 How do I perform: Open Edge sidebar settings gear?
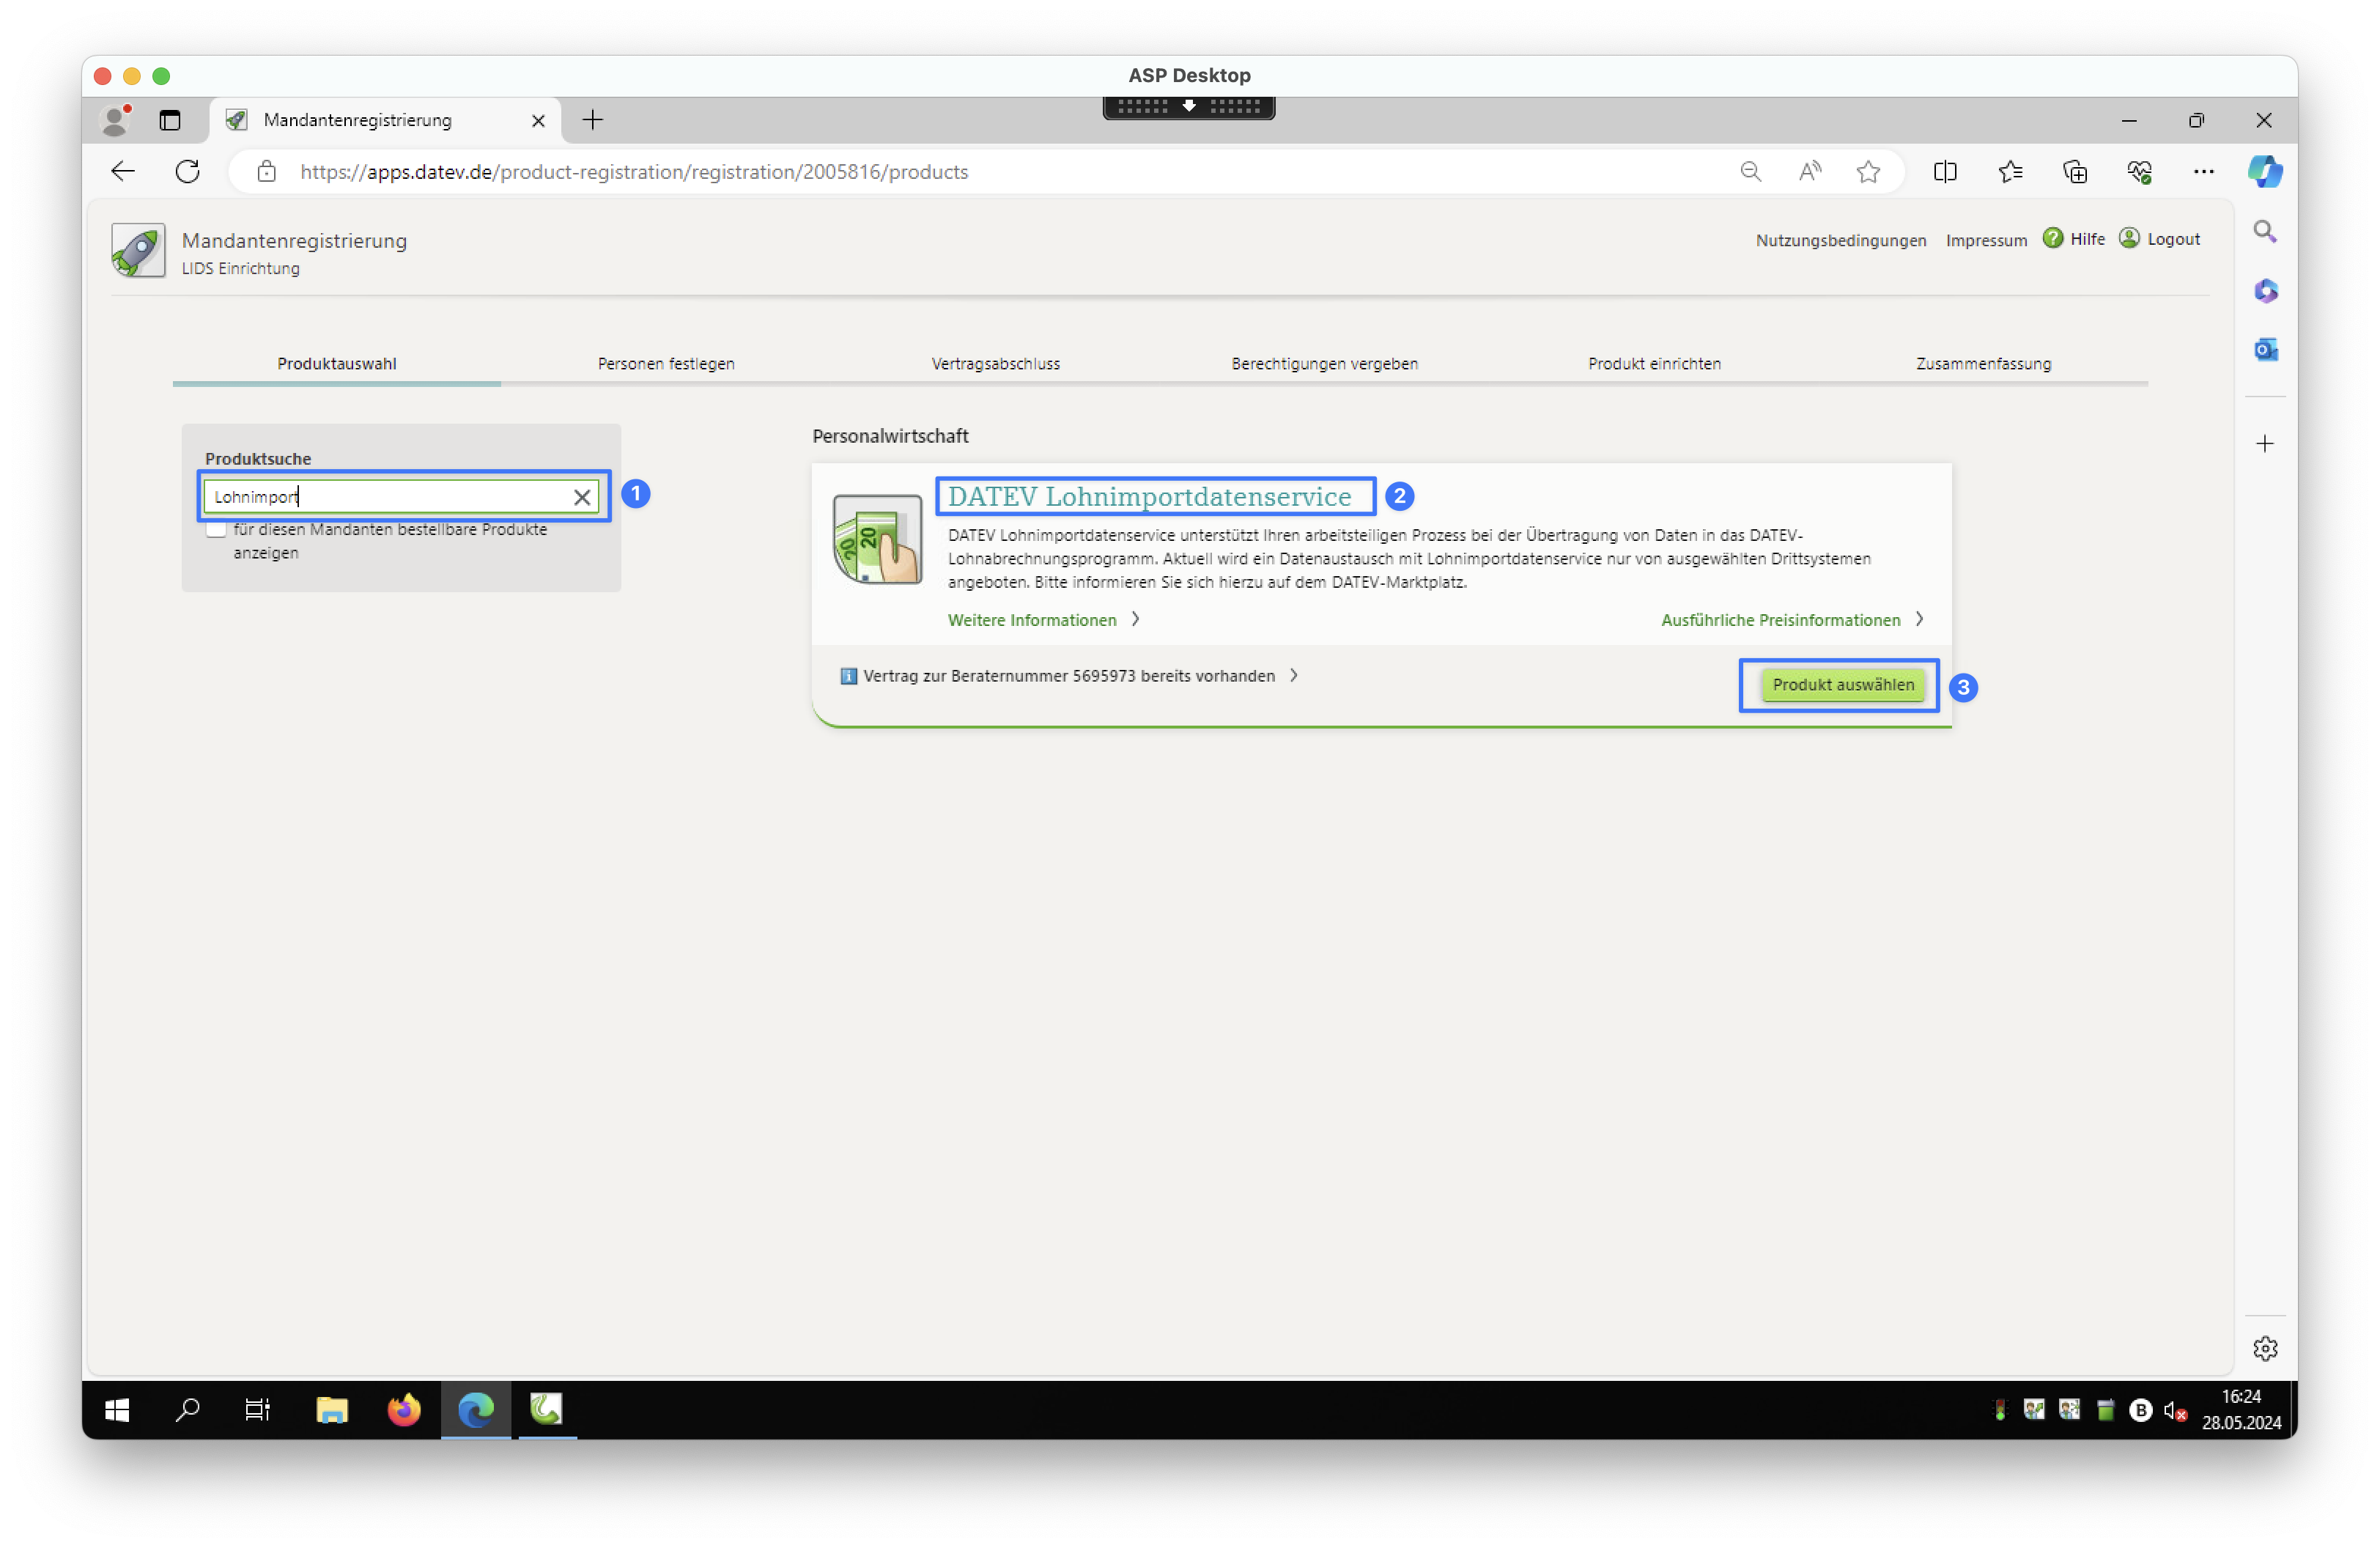pyautogui.click(x=2265, y=1349)
